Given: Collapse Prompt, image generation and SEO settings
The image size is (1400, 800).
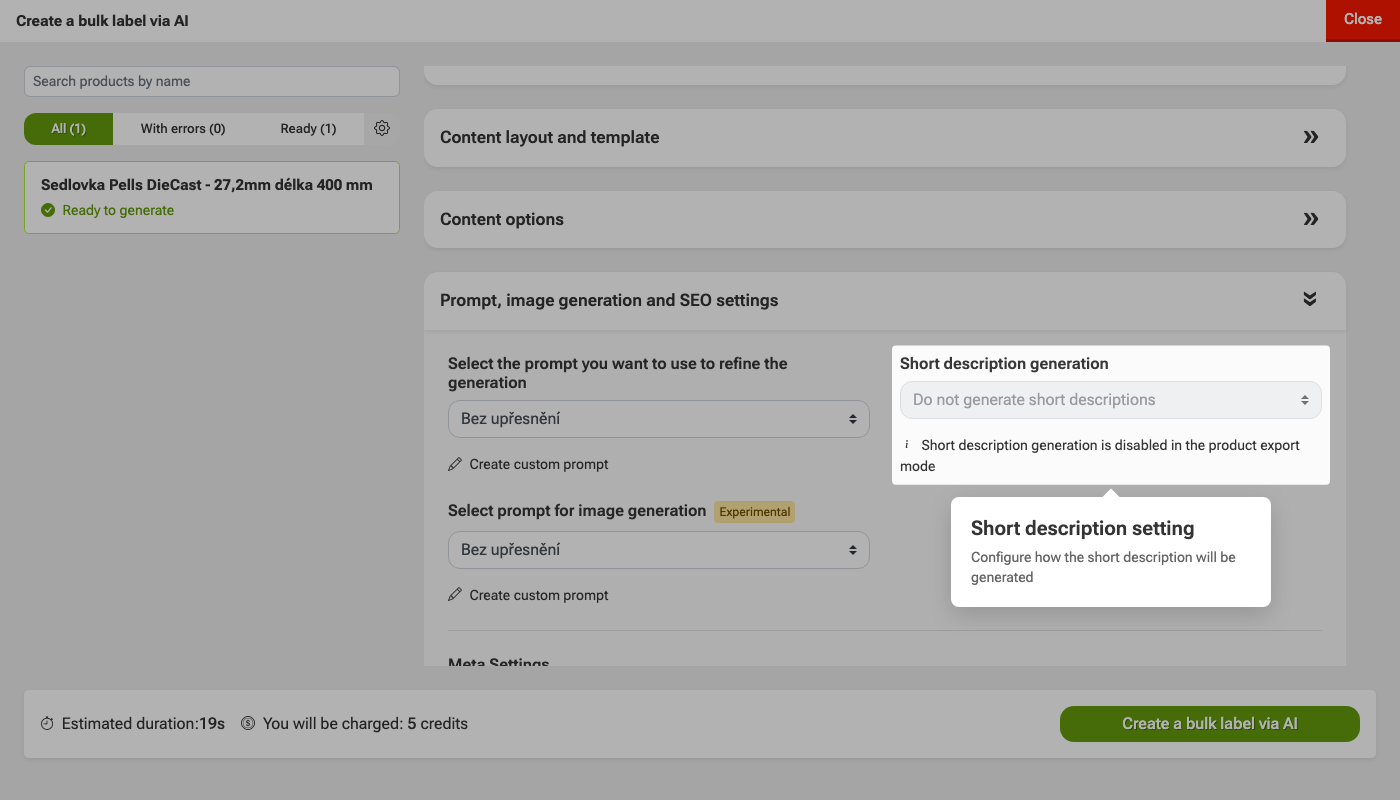Looking at the screenshot, I should (885, 300).
